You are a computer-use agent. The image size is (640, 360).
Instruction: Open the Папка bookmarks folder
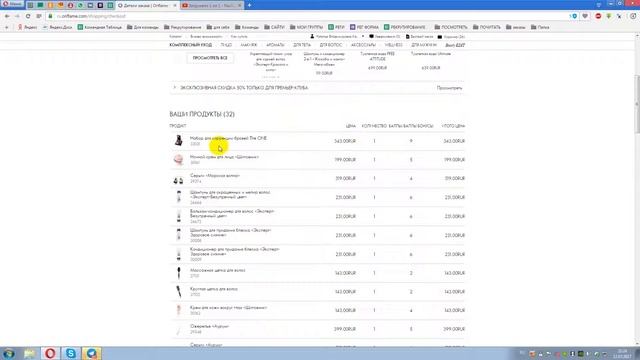[540, 27]
